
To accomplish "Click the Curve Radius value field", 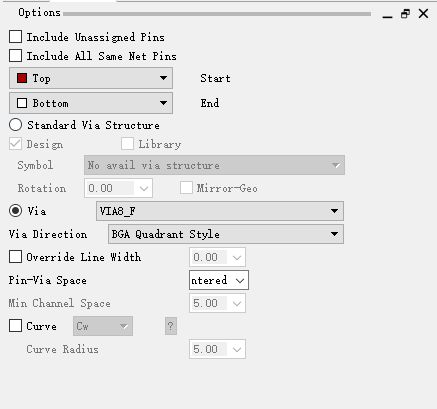I will click(x=217, y=349).
